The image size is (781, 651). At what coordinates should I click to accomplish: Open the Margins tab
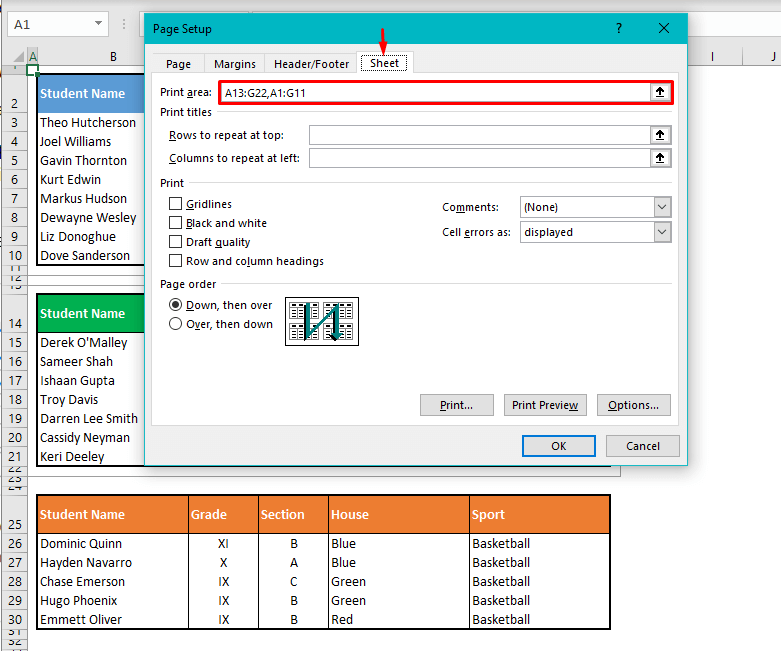click(235, 64)
